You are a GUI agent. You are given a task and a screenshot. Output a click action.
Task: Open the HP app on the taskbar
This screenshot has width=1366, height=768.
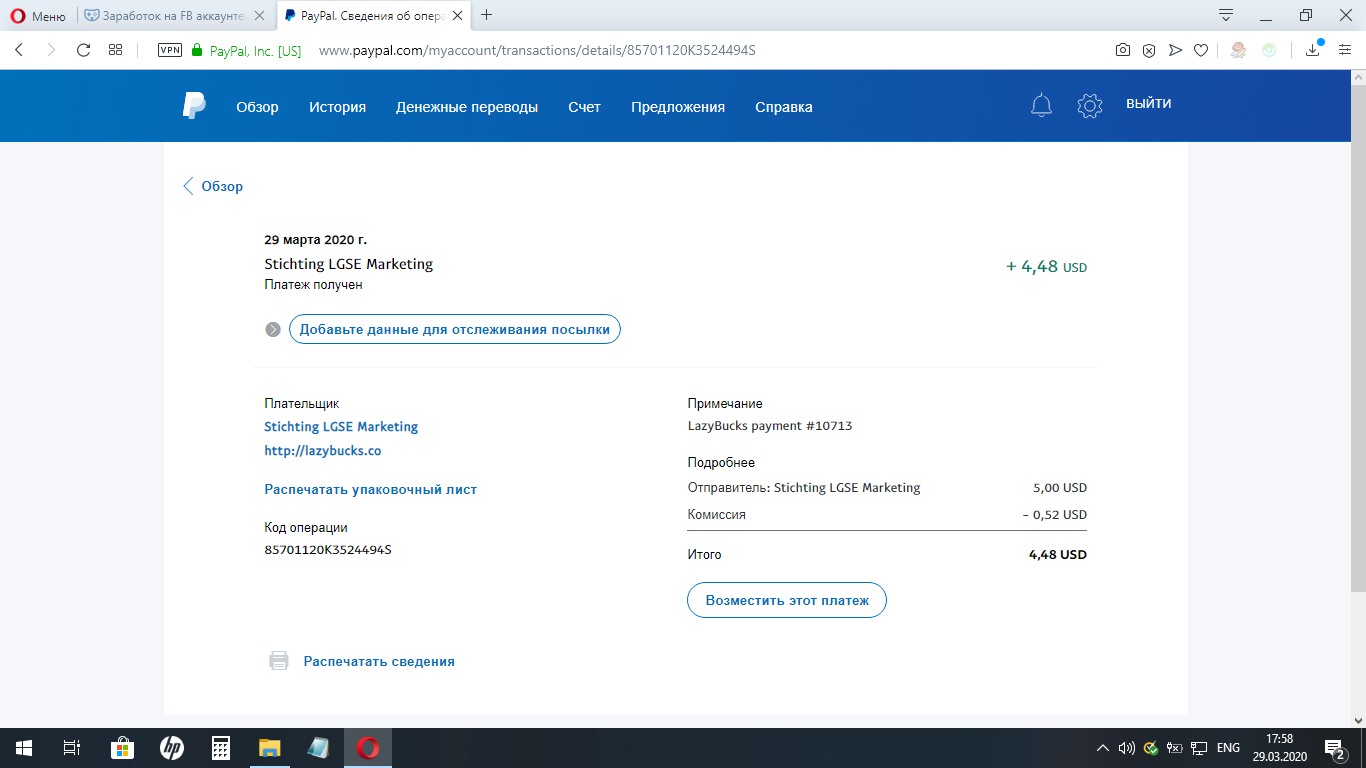pos(172,748)
